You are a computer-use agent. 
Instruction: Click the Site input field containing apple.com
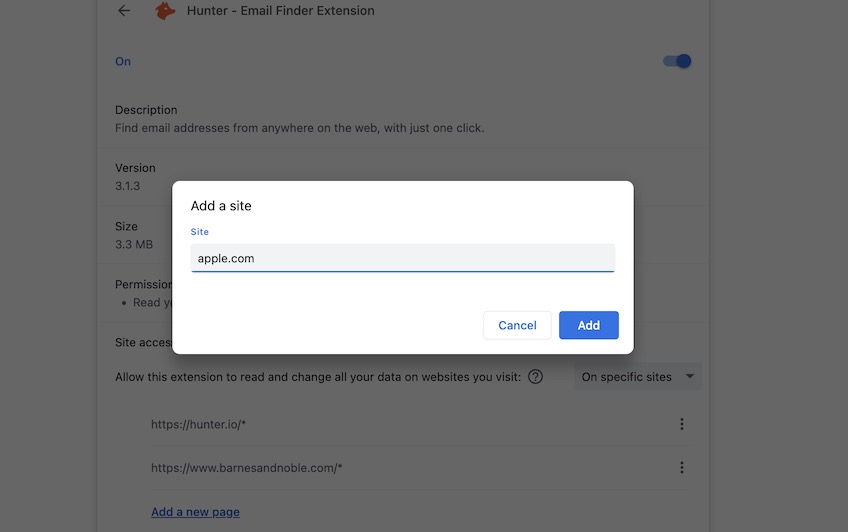[x=402, y=258]
